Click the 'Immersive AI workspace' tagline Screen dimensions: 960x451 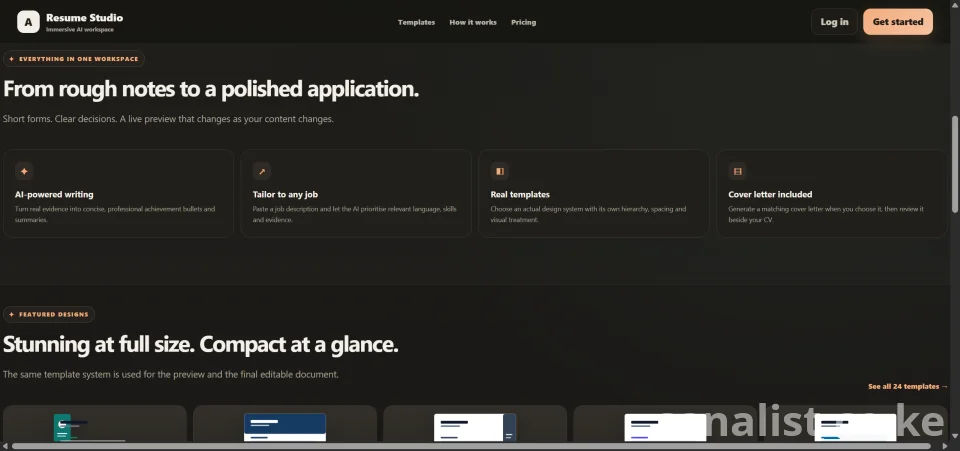[80, 29]
